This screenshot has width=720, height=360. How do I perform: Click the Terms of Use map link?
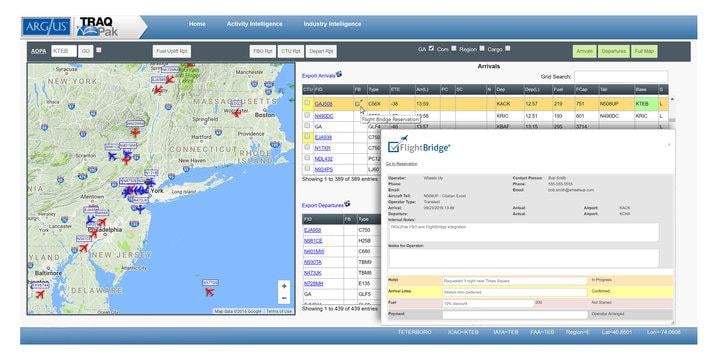pos(279,311)
